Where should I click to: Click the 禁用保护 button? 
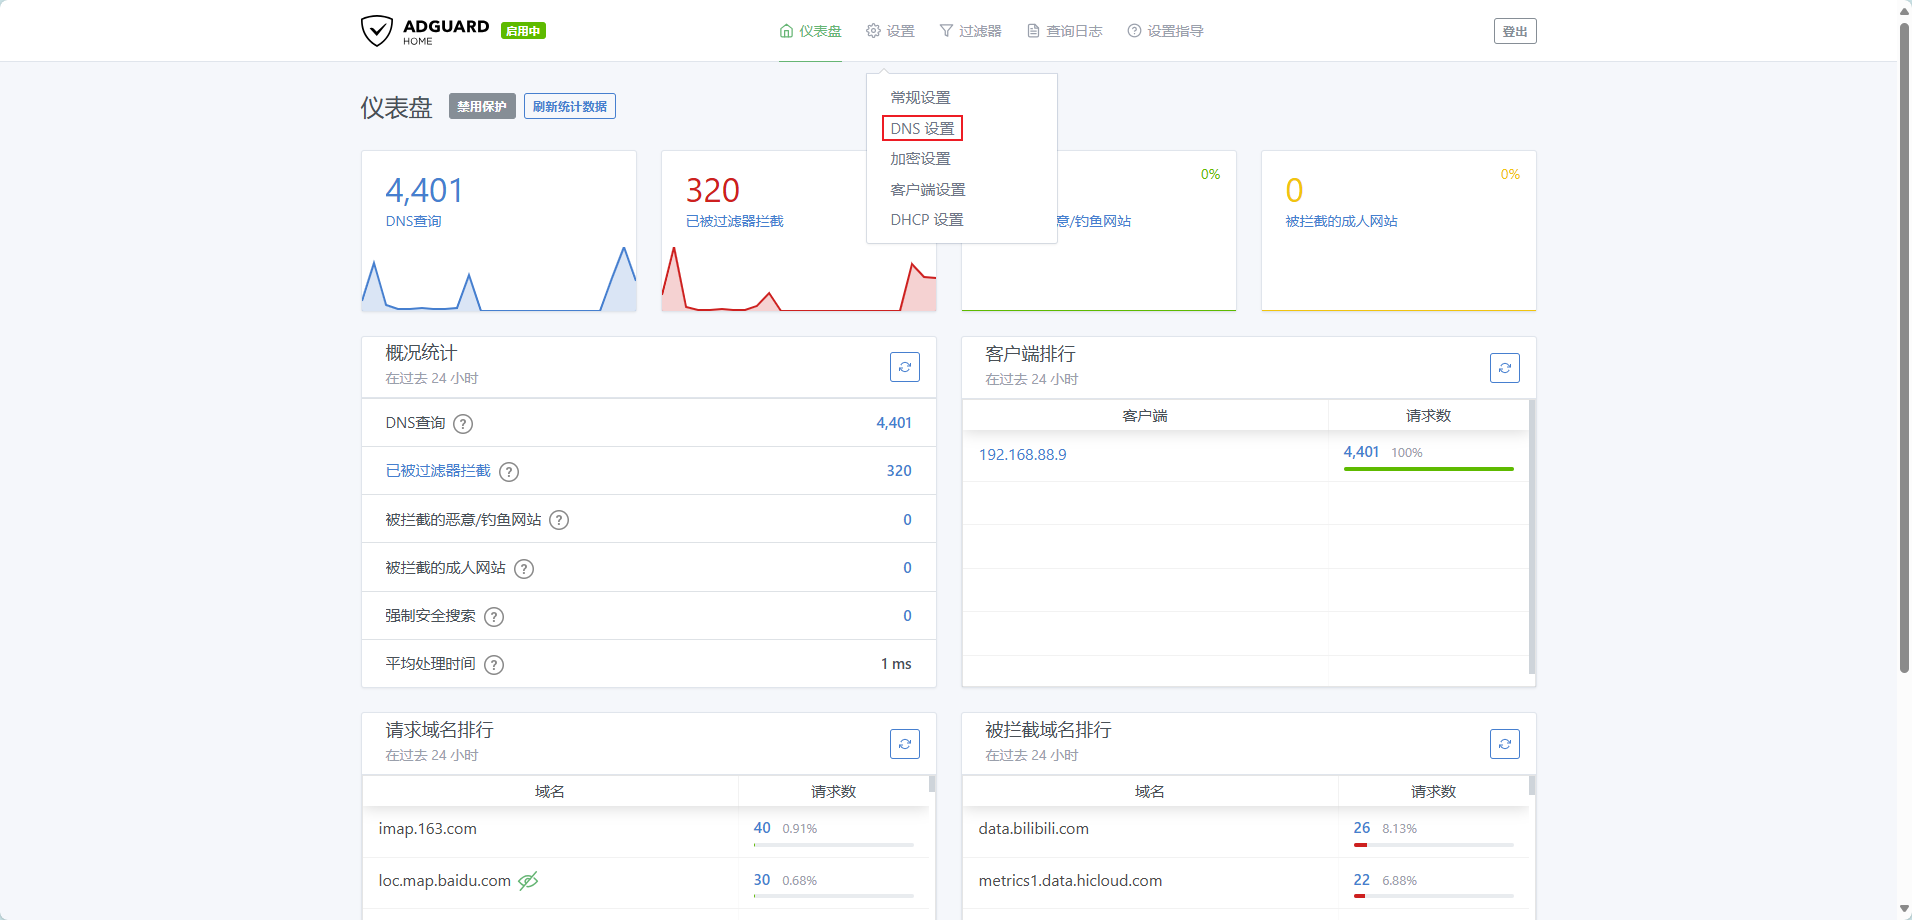click(481, 106)
